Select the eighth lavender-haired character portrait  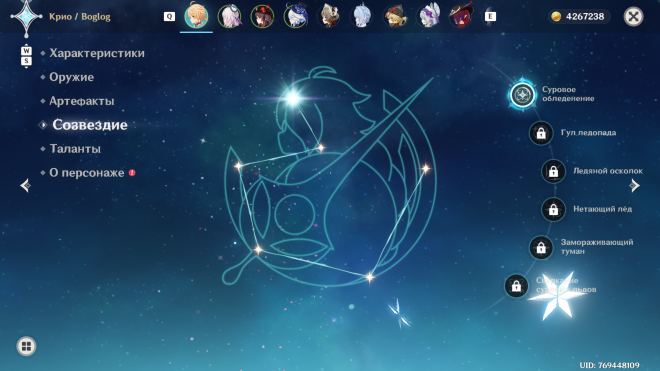(x=428, y=16)
